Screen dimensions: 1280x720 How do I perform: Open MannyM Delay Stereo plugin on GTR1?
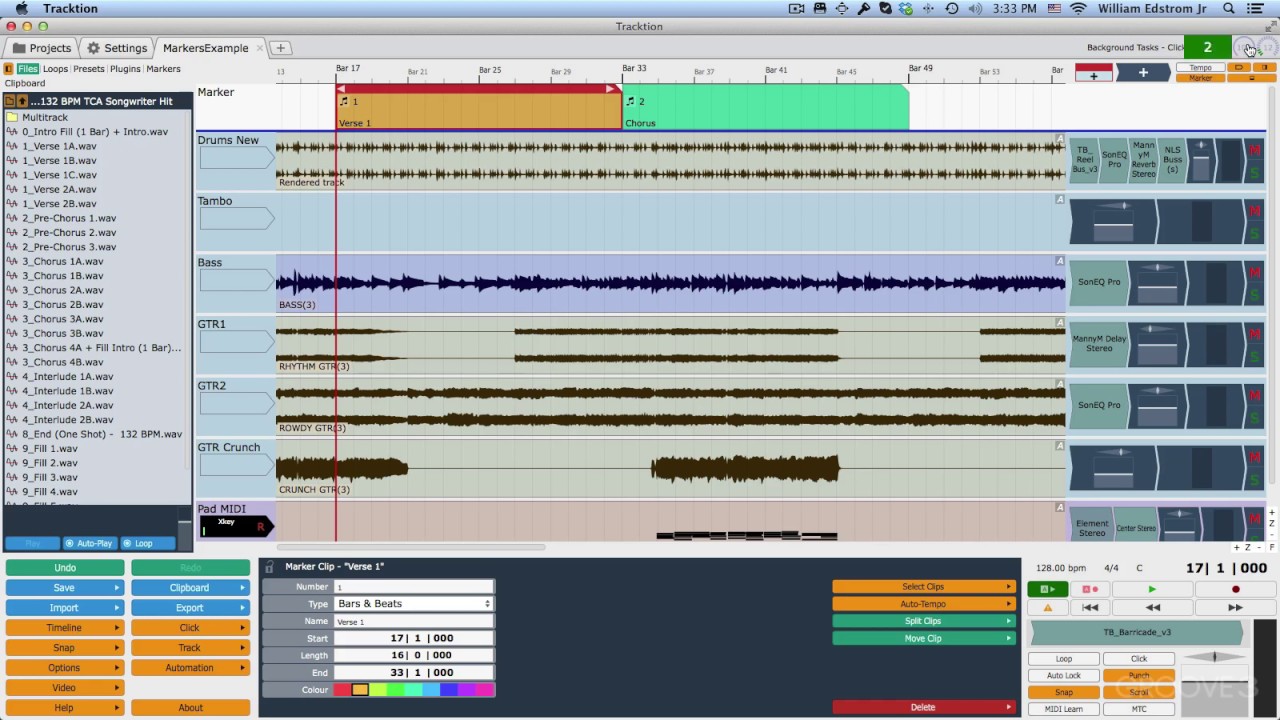point(1099,343)
